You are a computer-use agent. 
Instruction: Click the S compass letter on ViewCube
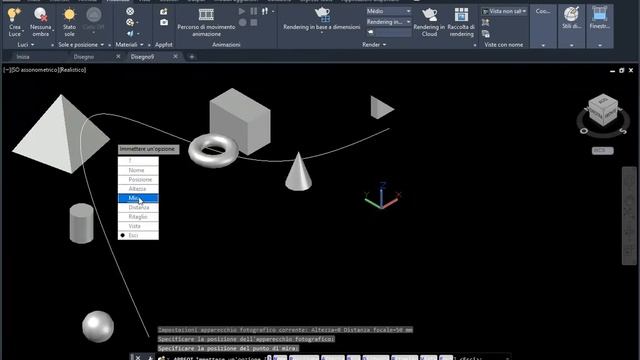[x=622, y=131]
